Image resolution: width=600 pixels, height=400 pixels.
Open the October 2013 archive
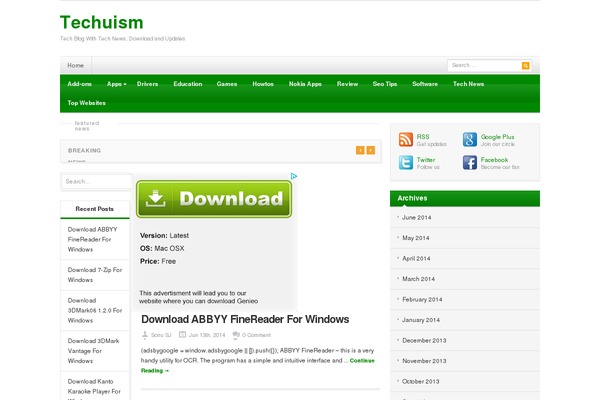421,381
